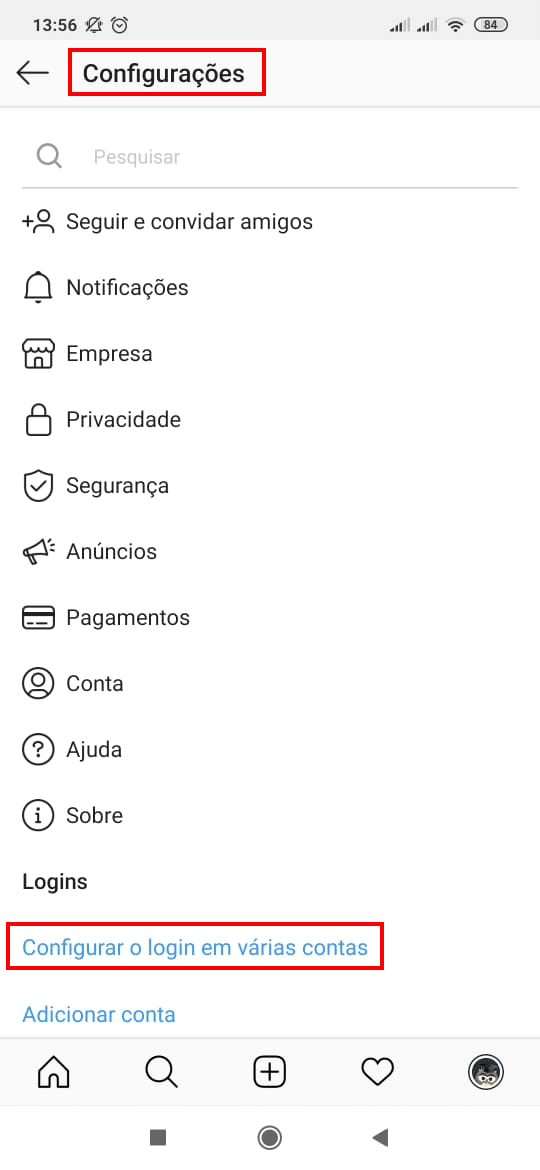Screen dimensions: 540x1170
Task: Tap the Pagamentos card icon
Action: point(38,618)
